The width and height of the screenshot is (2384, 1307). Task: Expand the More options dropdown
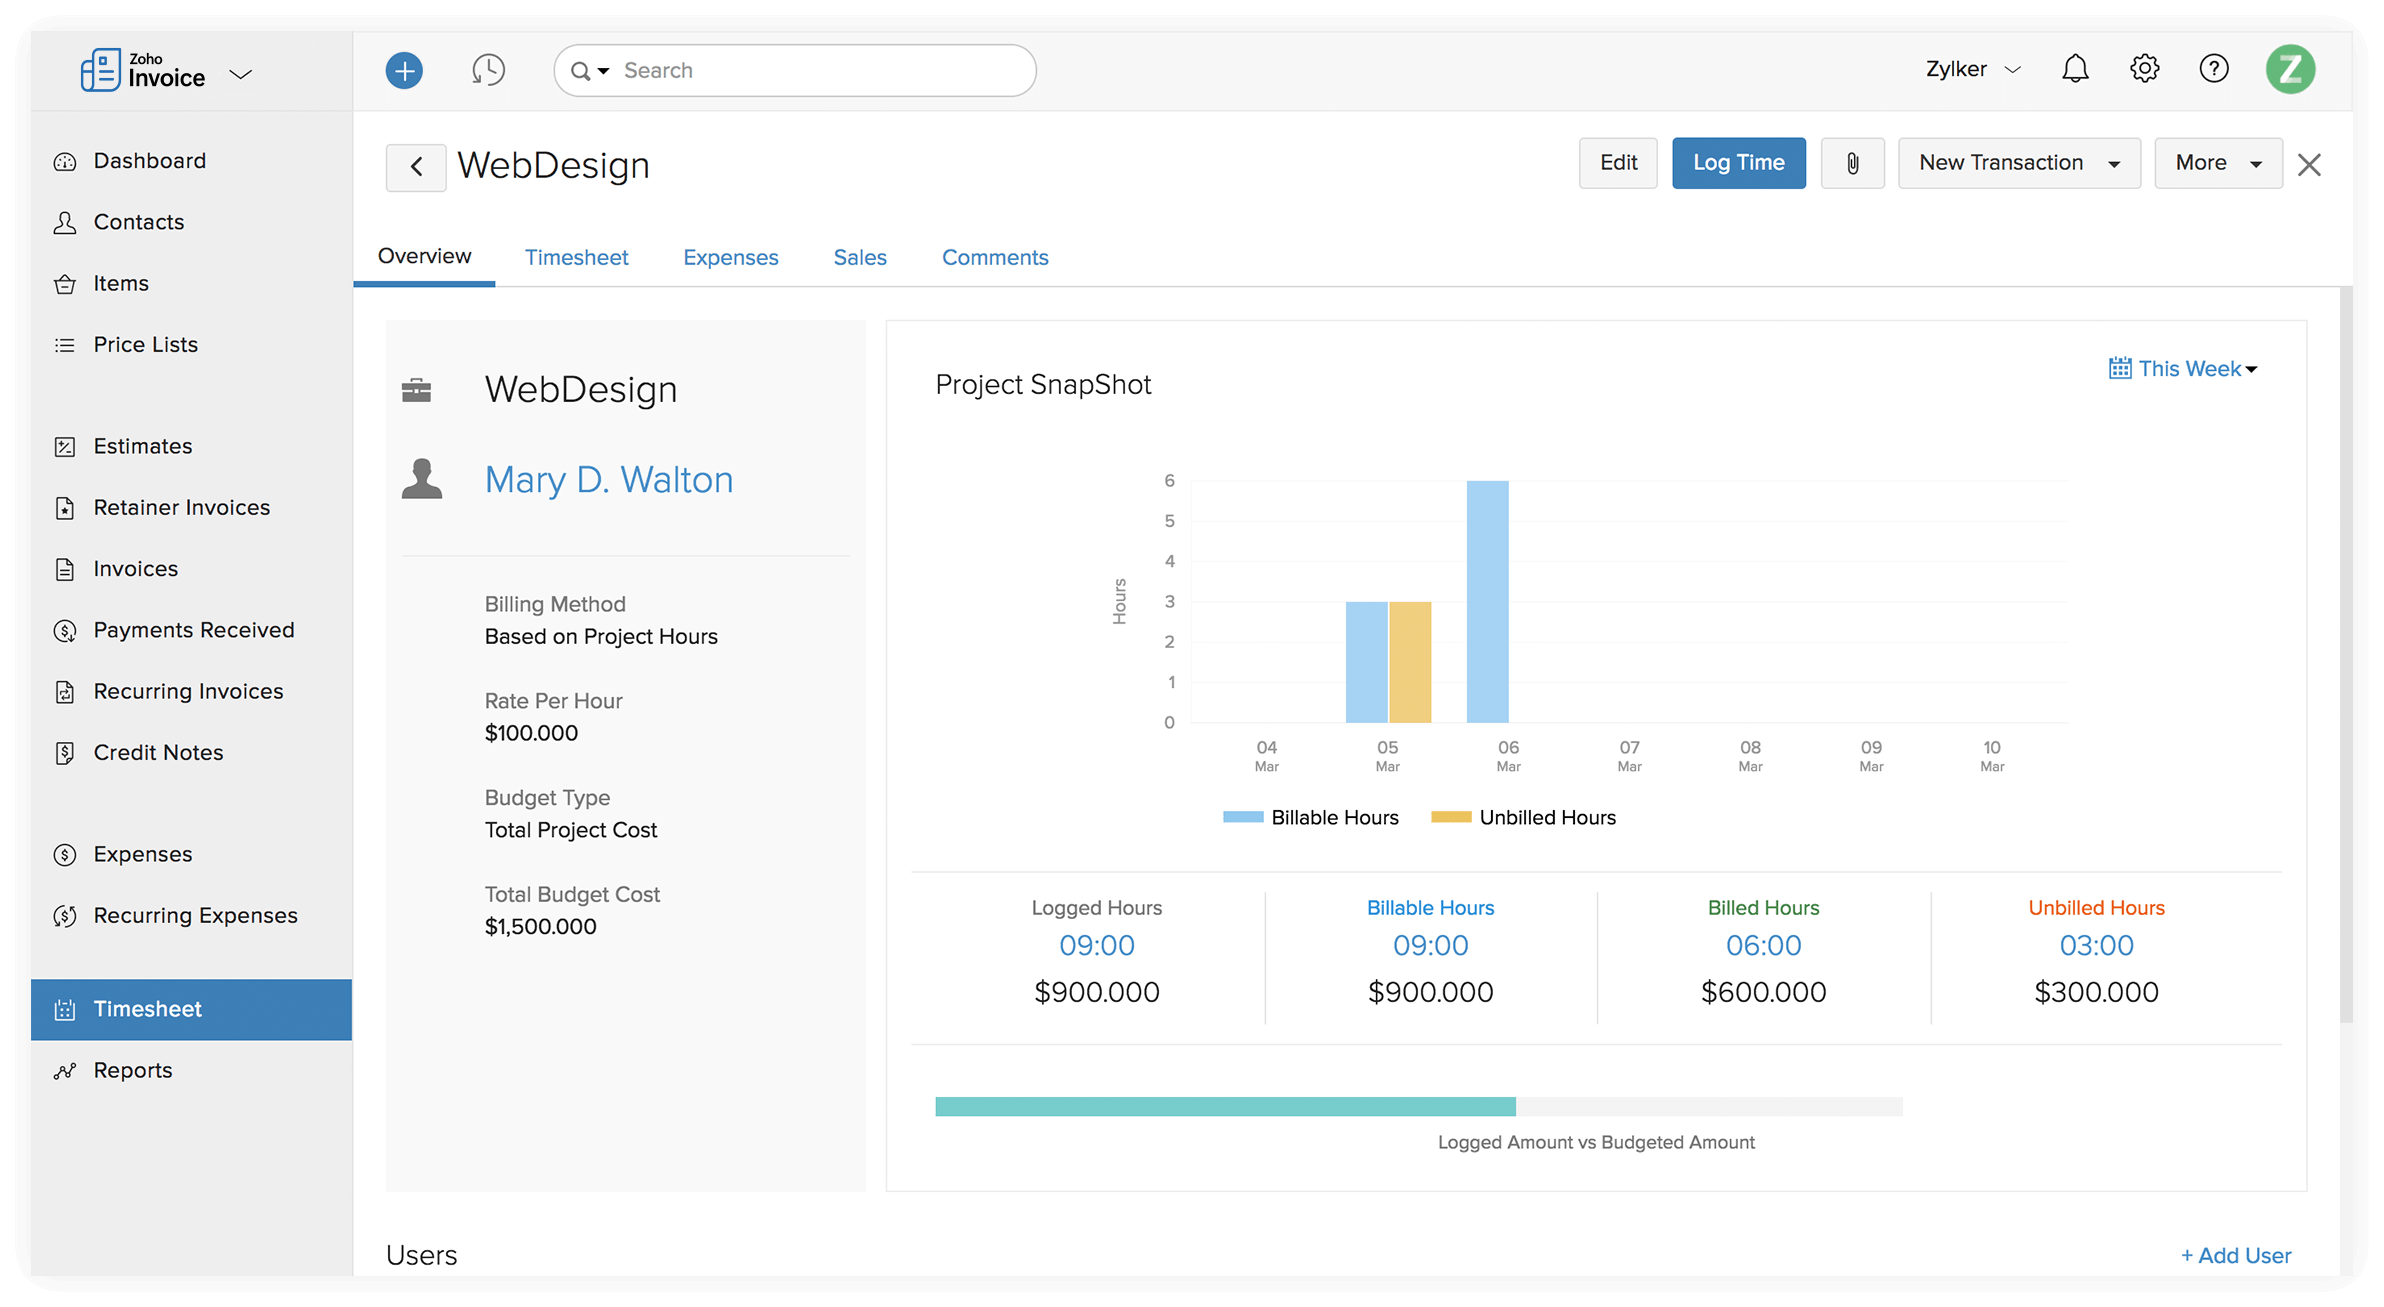(2217, 162)
